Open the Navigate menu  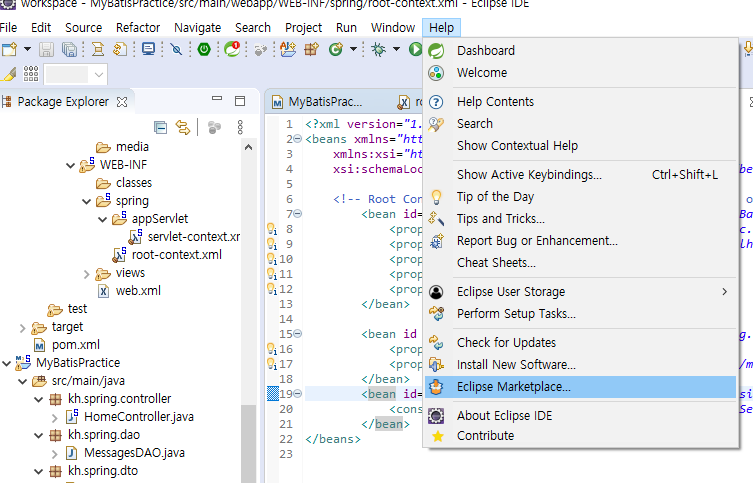point(197,28)
